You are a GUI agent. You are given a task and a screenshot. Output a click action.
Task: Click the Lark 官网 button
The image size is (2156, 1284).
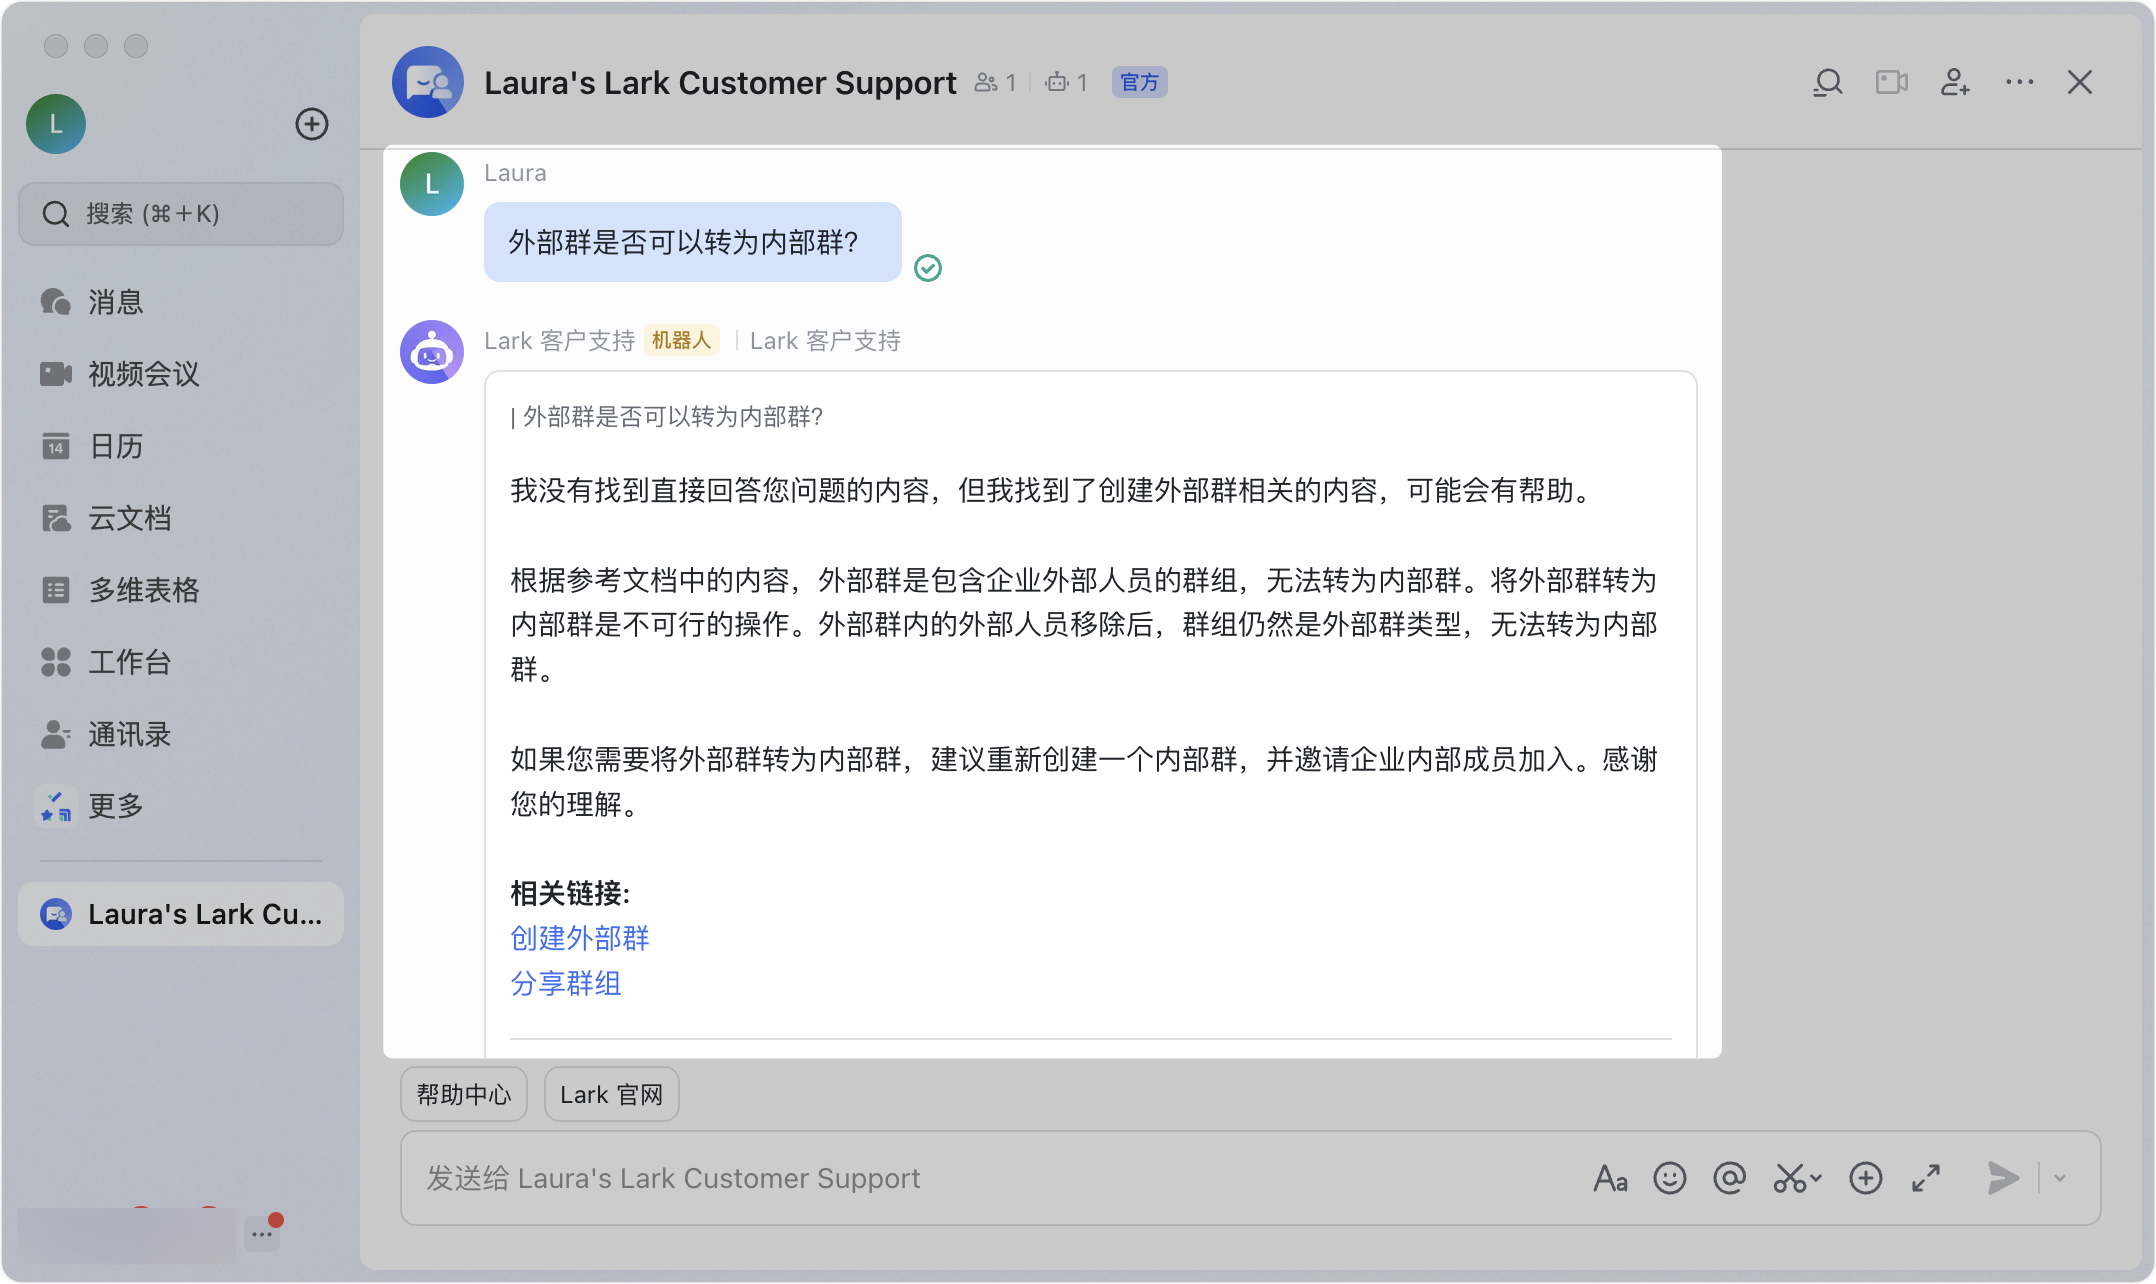click(611, 1094)
